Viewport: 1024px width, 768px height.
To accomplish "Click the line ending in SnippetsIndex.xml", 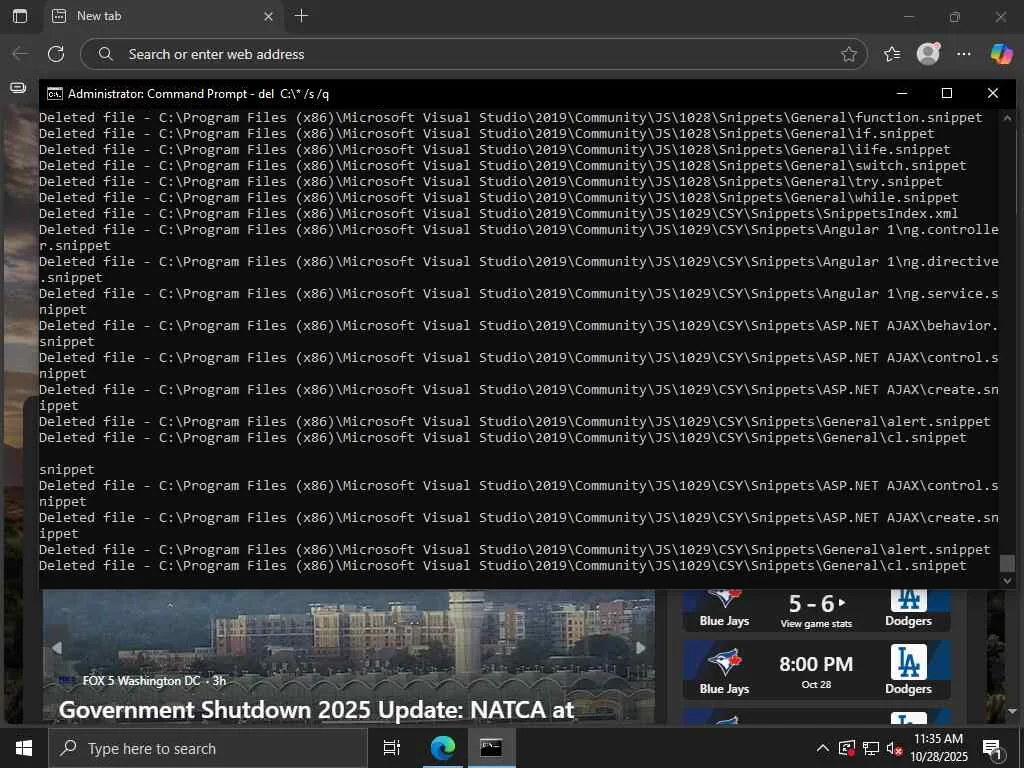I will [x=498, y=213].
